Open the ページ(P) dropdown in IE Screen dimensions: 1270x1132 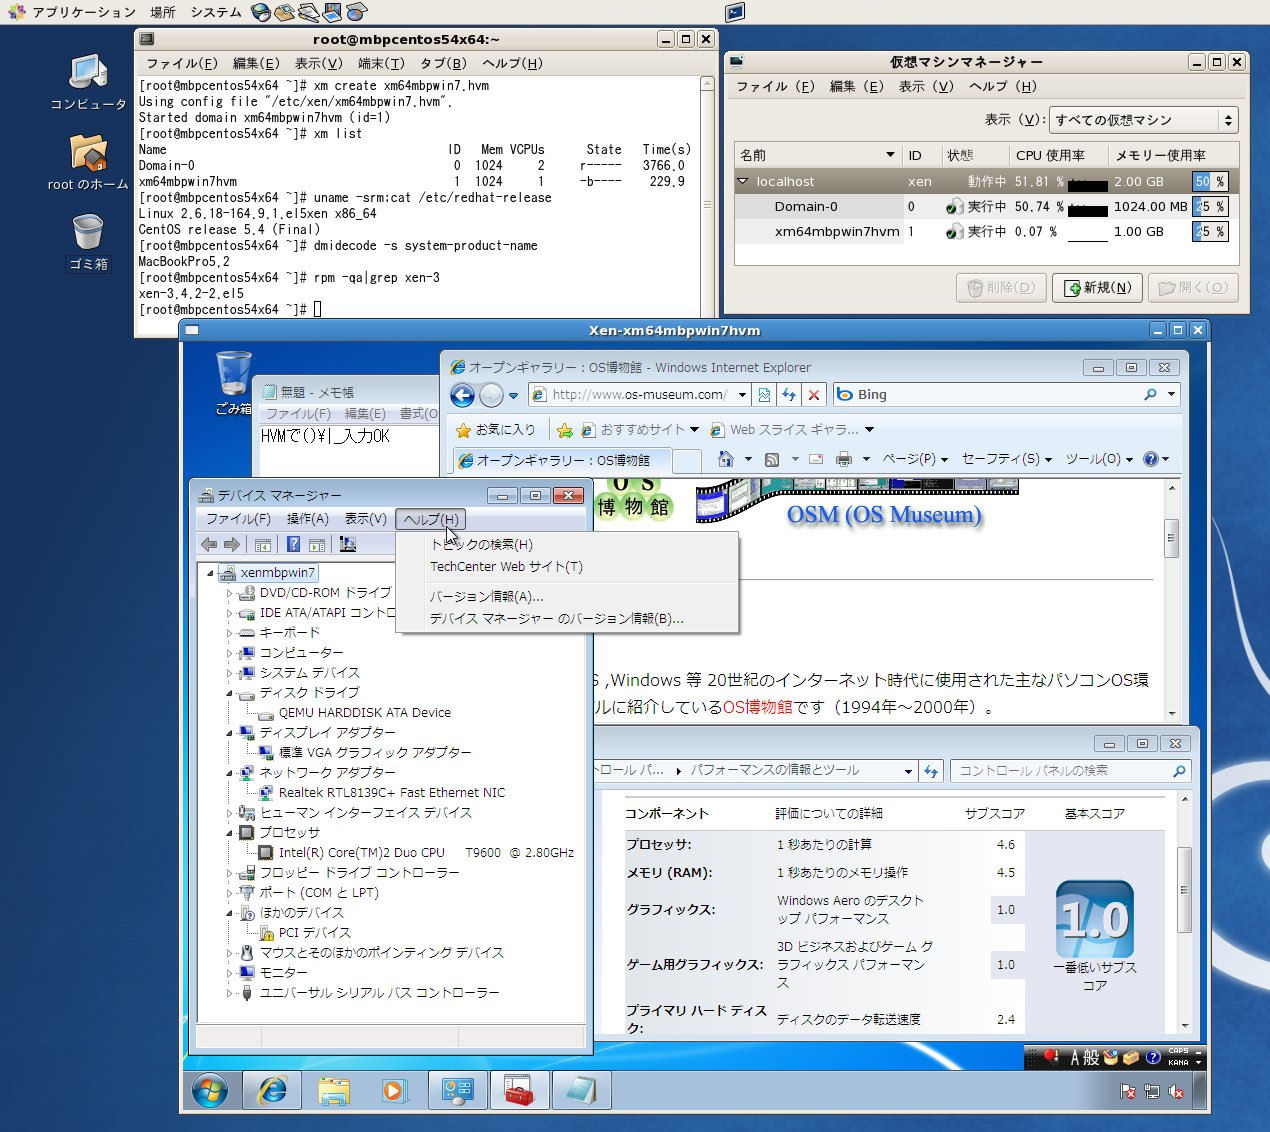click(x=914, y=459)
